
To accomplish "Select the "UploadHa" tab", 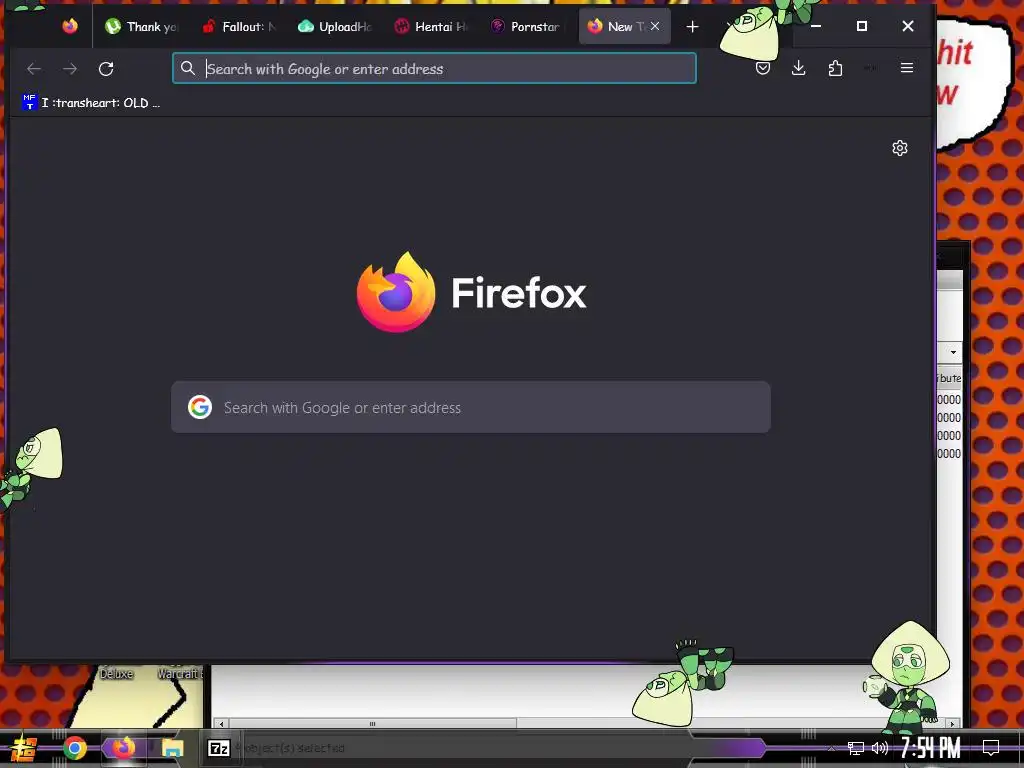I will pos(336,26).
